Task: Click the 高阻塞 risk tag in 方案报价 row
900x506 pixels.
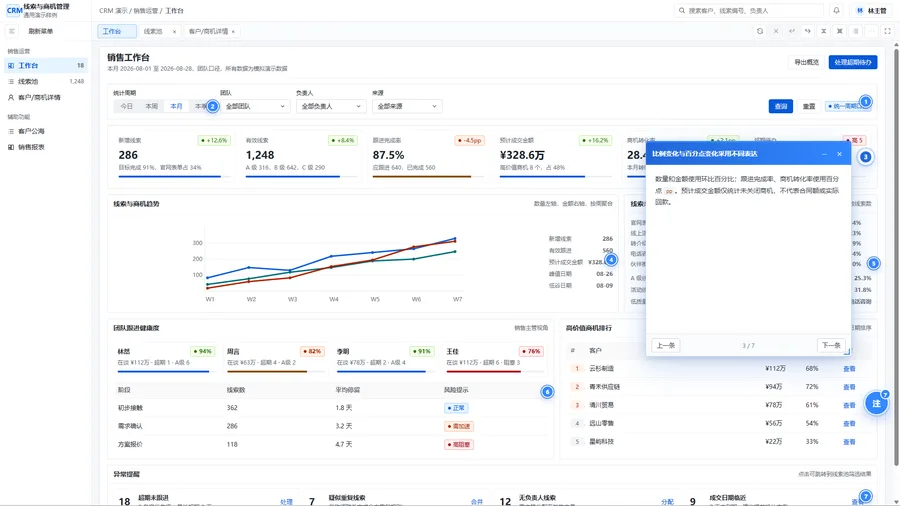Action: pos(459,445)
